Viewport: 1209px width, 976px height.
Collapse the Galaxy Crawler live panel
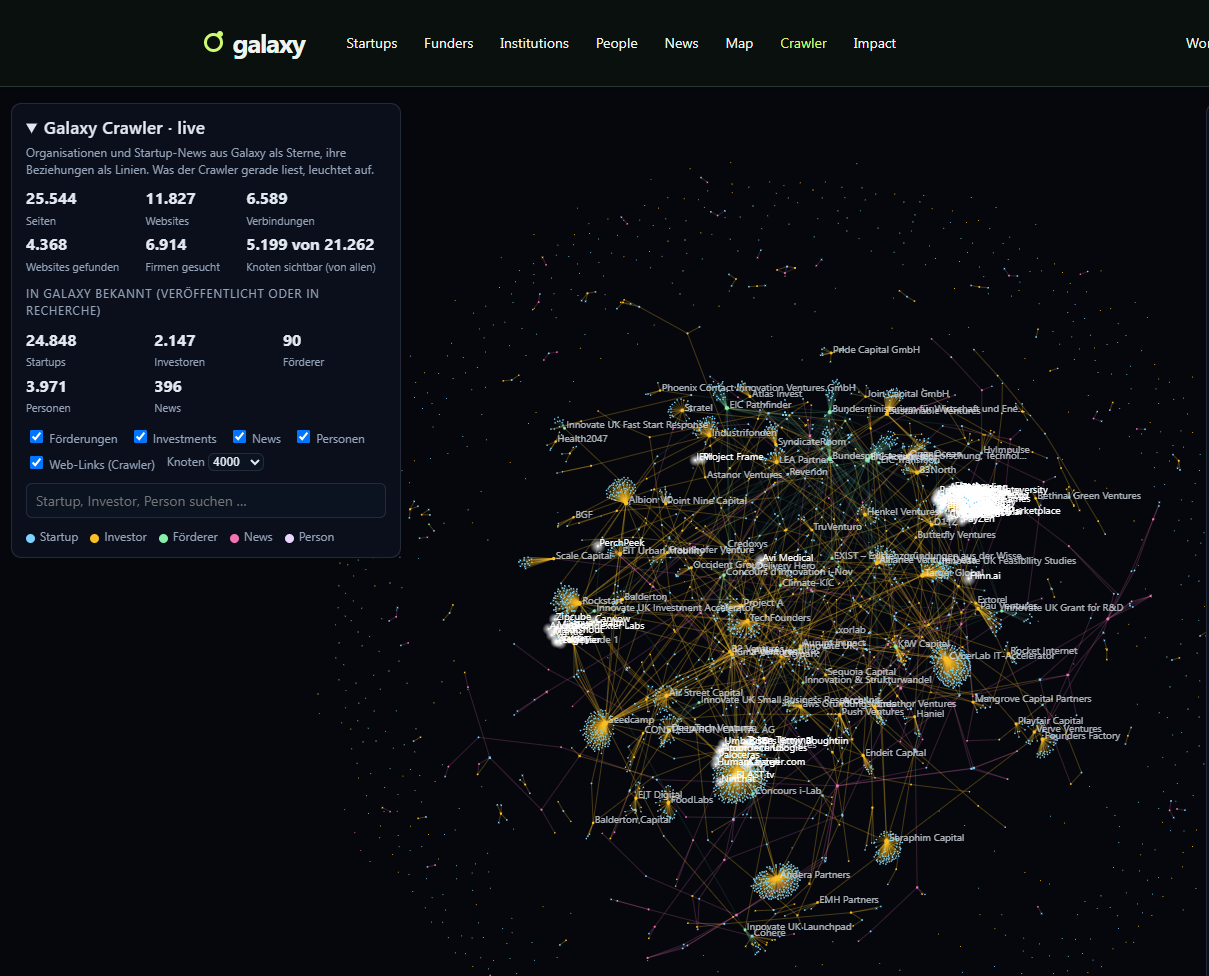point(116,128)
